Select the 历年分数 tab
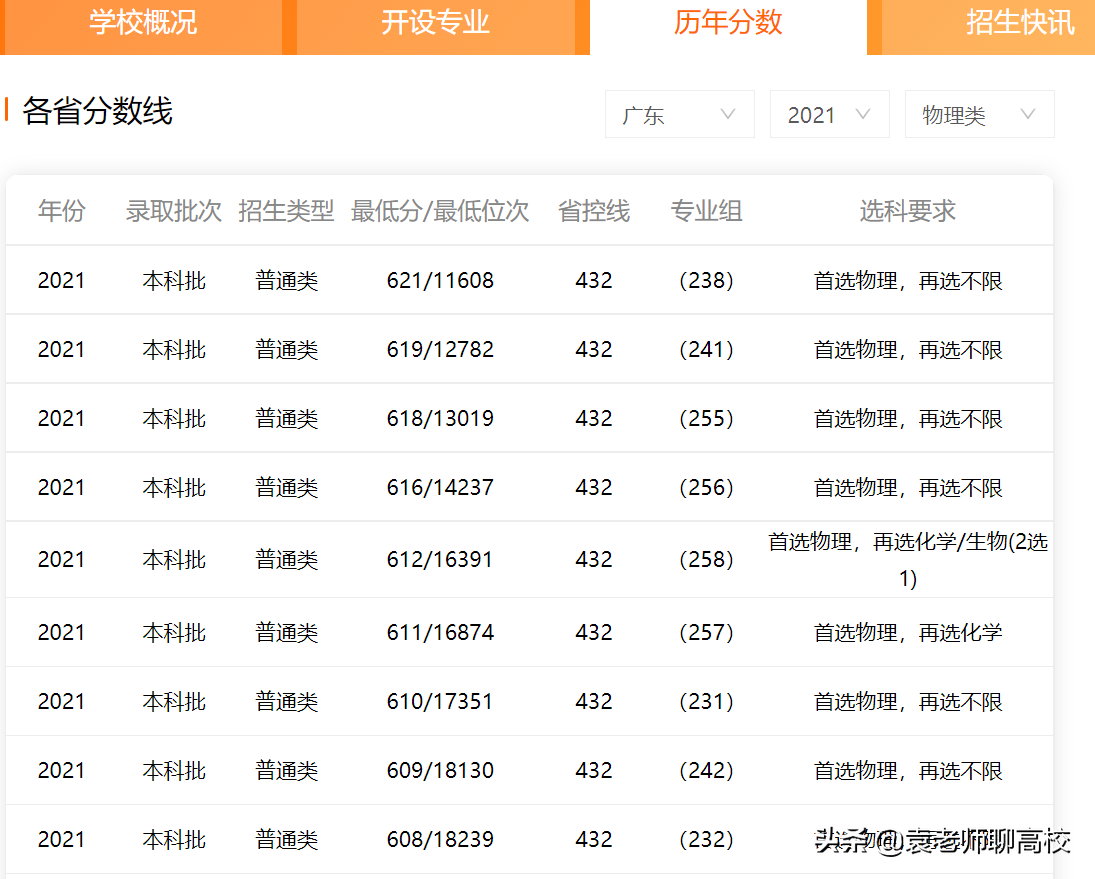The height and width of the screenshot is (879, 1095). coord(728,24)
